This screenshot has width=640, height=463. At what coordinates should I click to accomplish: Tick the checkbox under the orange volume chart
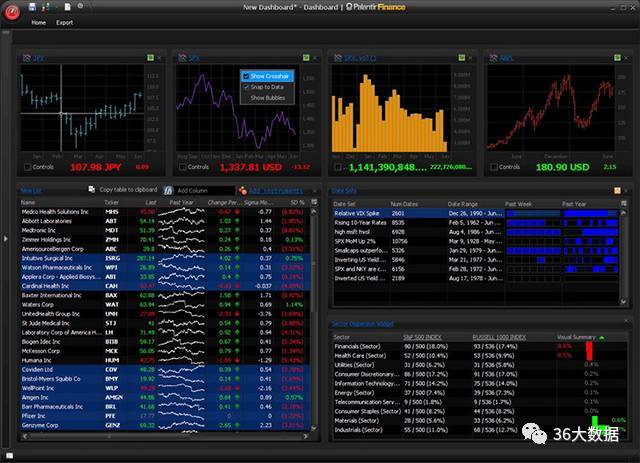(x=338, y=167)
